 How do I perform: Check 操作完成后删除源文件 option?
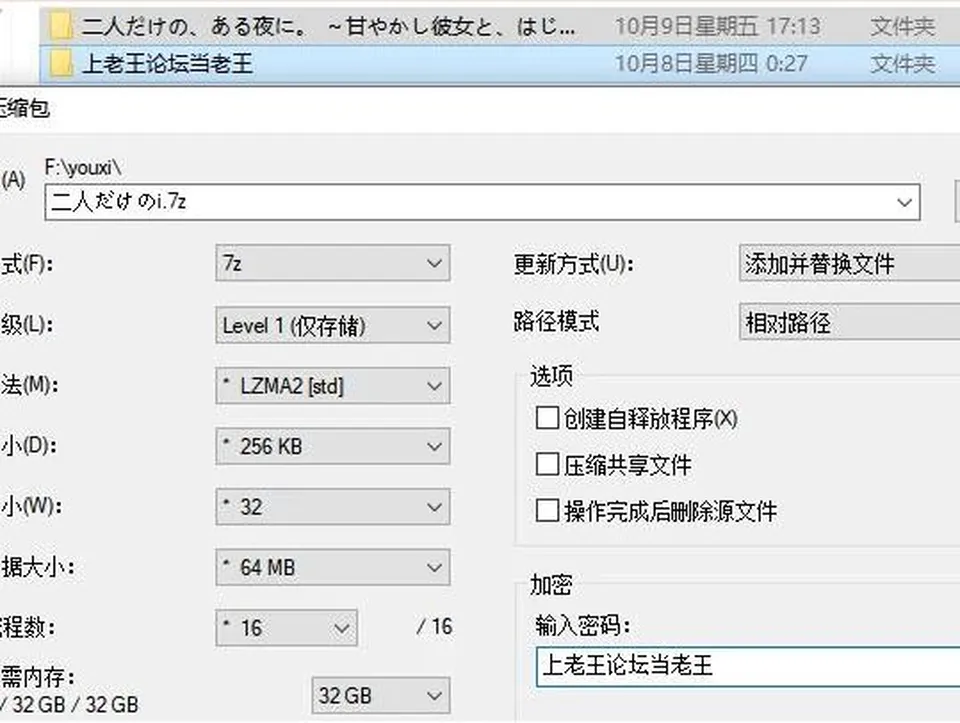click(547, 510)
